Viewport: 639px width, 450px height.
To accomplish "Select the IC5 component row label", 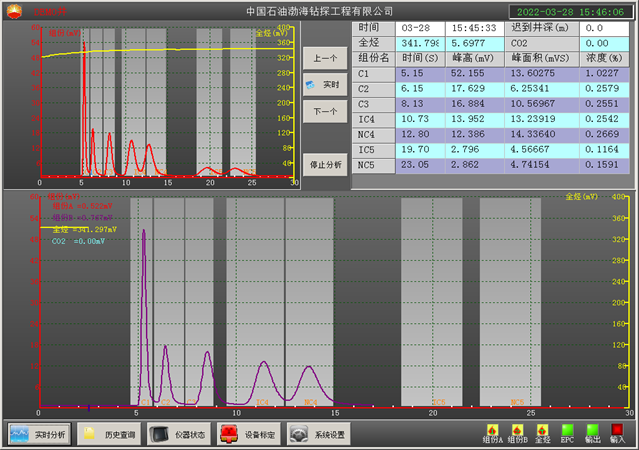I will [x=374, y=150].
